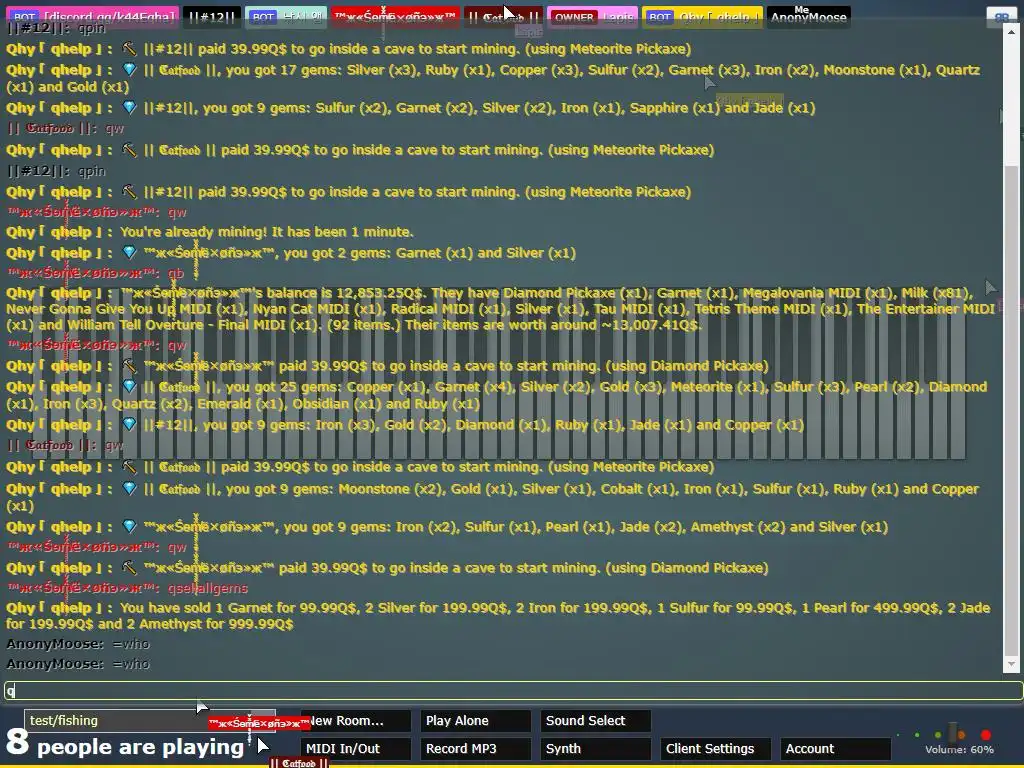
Task: Click gem icon in ||#12|| Iron (x3) gems message
Action: click(x=129, y=424)
